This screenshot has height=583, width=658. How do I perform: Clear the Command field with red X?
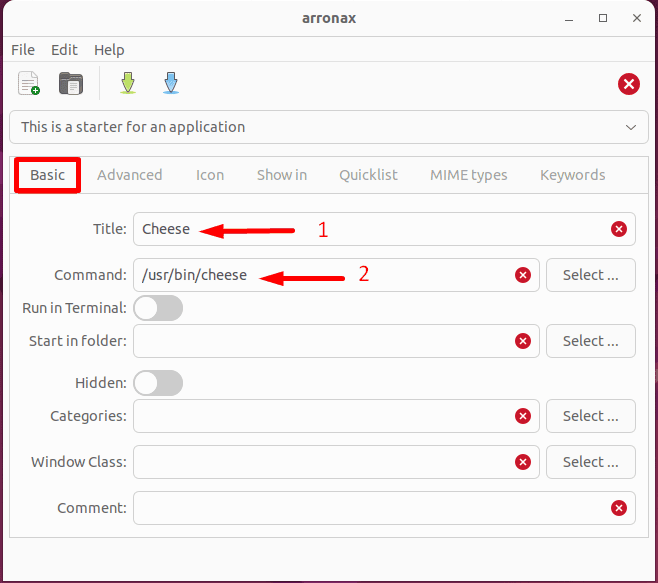pos(522,275)
